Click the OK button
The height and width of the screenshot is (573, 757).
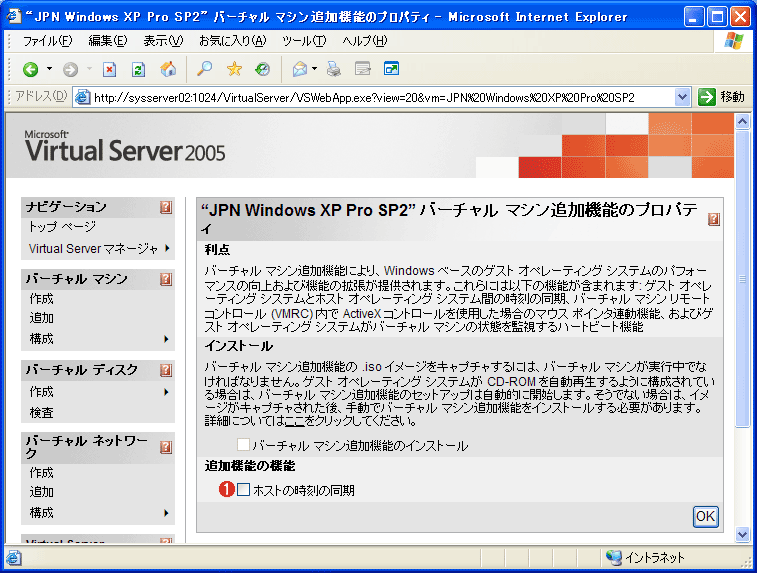click(705, 517)
